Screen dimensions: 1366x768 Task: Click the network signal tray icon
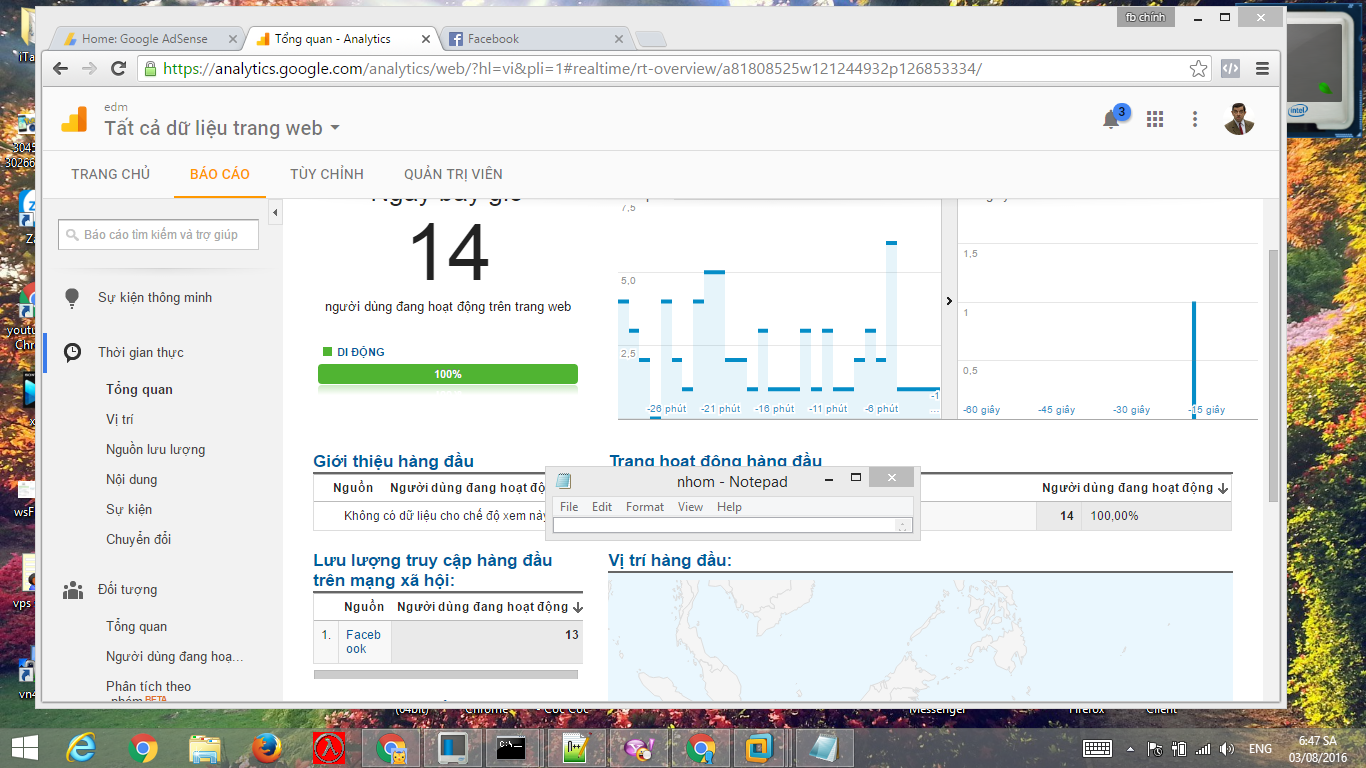1201,748
